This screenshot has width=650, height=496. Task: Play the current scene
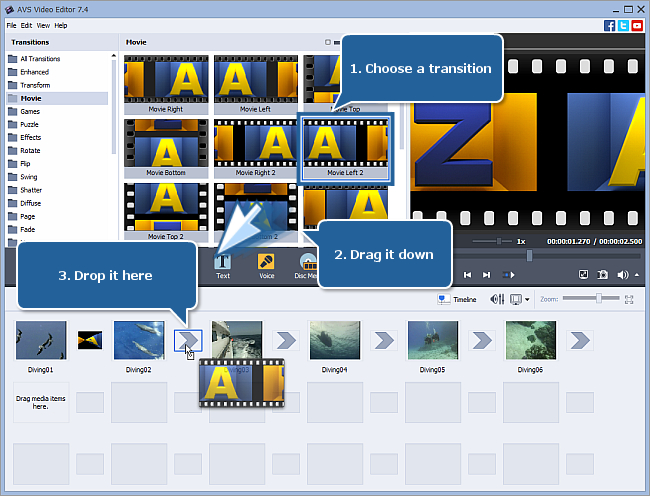click(x=509, y=275)
